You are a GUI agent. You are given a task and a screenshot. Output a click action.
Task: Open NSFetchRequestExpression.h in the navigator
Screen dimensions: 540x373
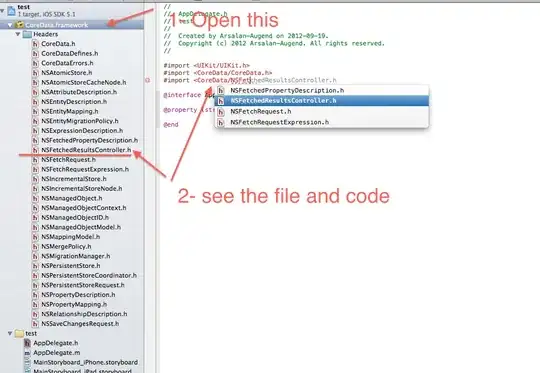pos(85,169)
